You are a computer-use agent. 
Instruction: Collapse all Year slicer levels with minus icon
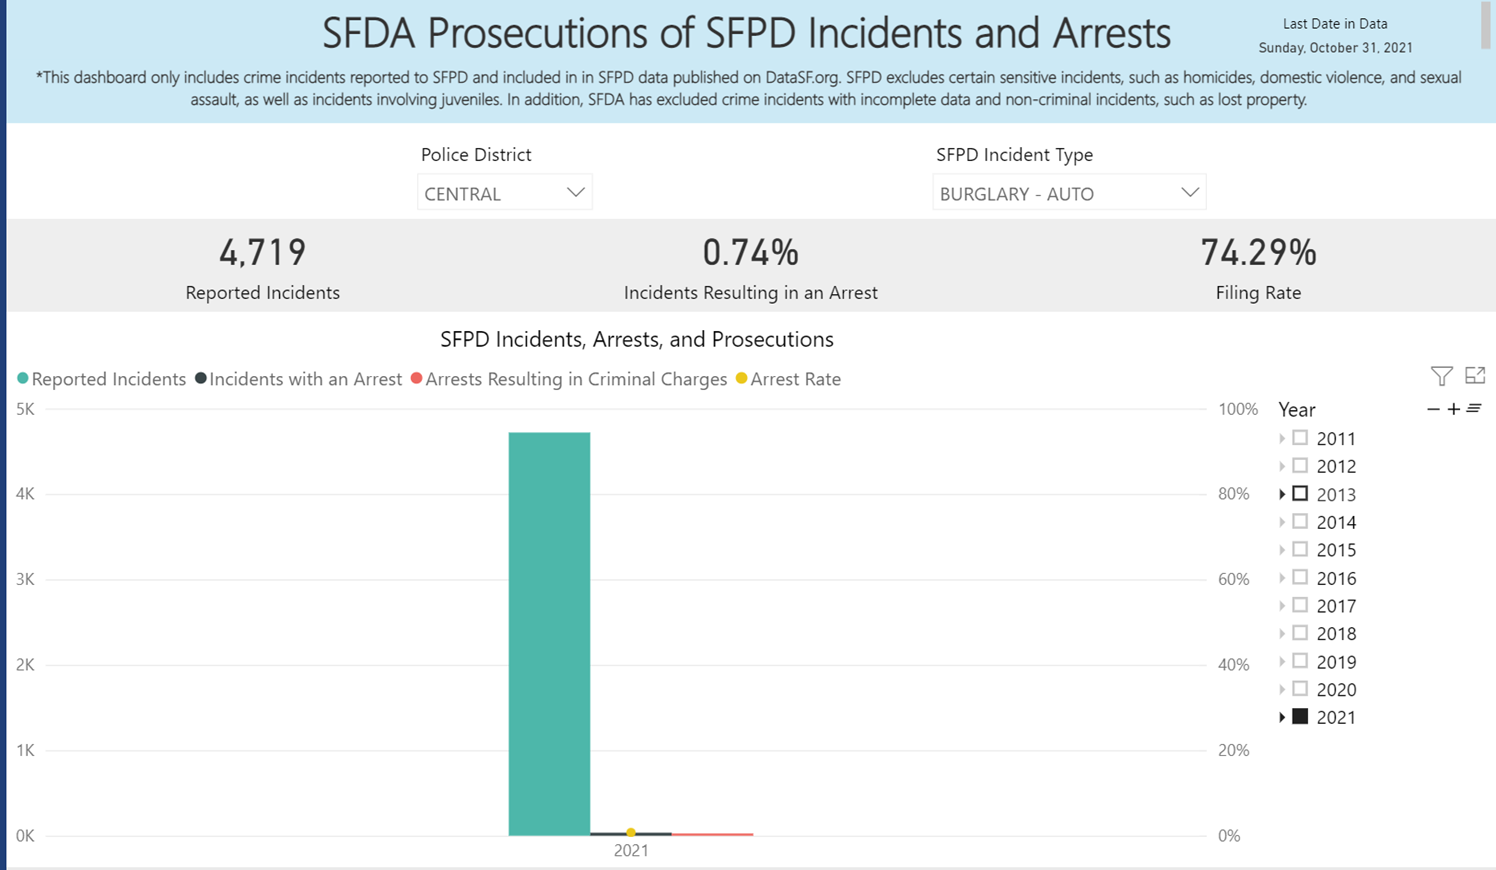(1433, 409)
